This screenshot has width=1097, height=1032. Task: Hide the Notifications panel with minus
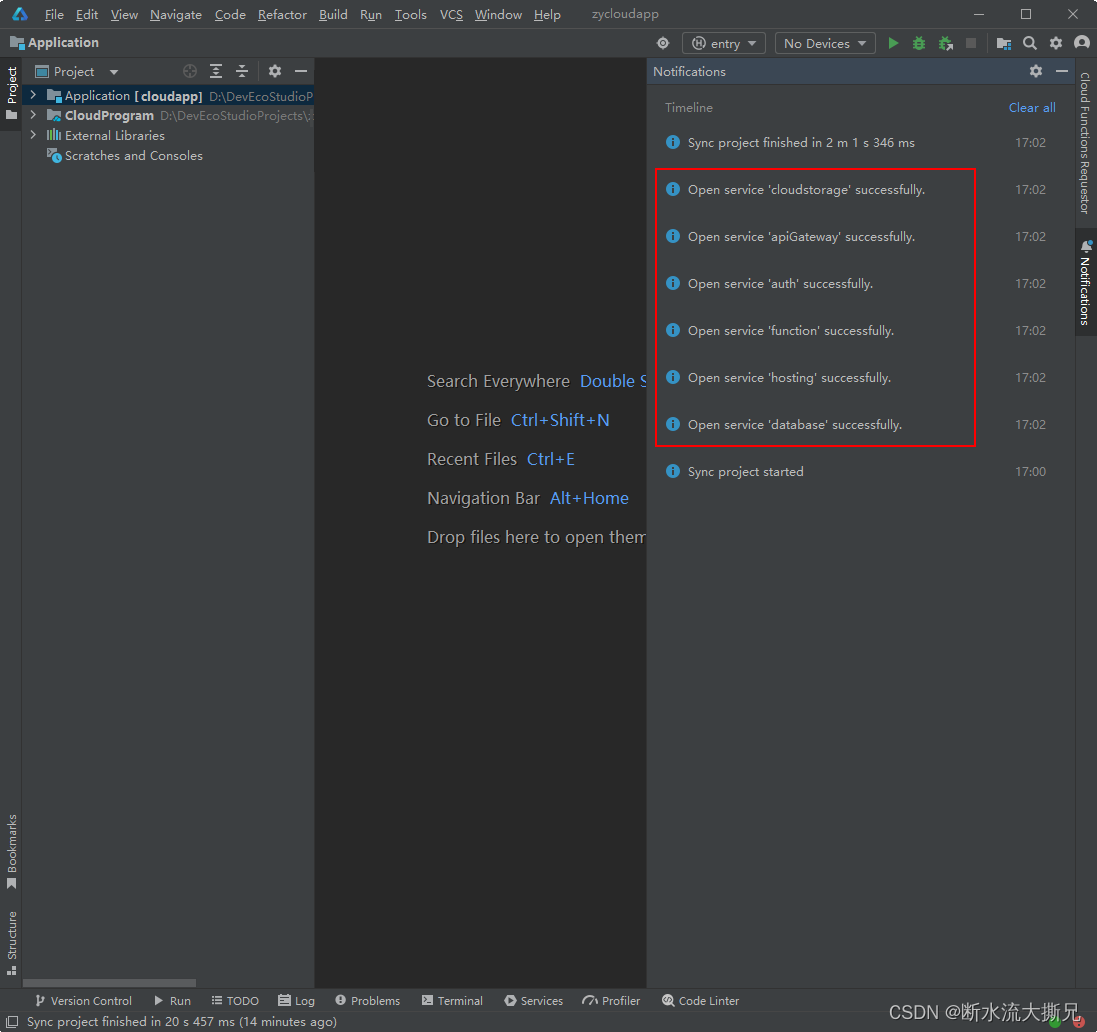1062,71
